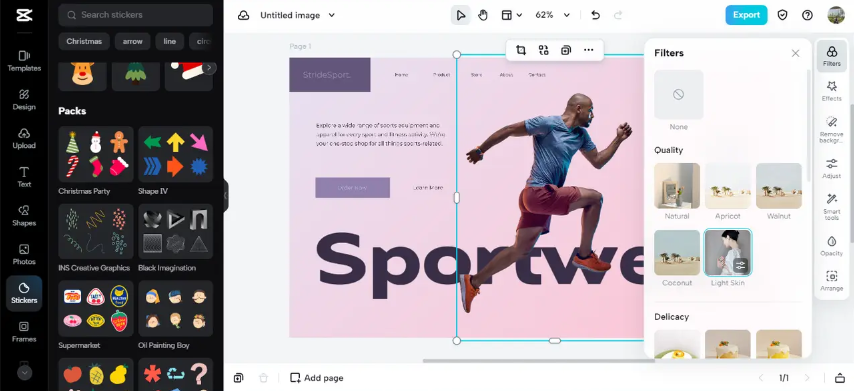Expand more sidebar tools chevron
Viewport: 854px width, 391px height.
(25, 373)
